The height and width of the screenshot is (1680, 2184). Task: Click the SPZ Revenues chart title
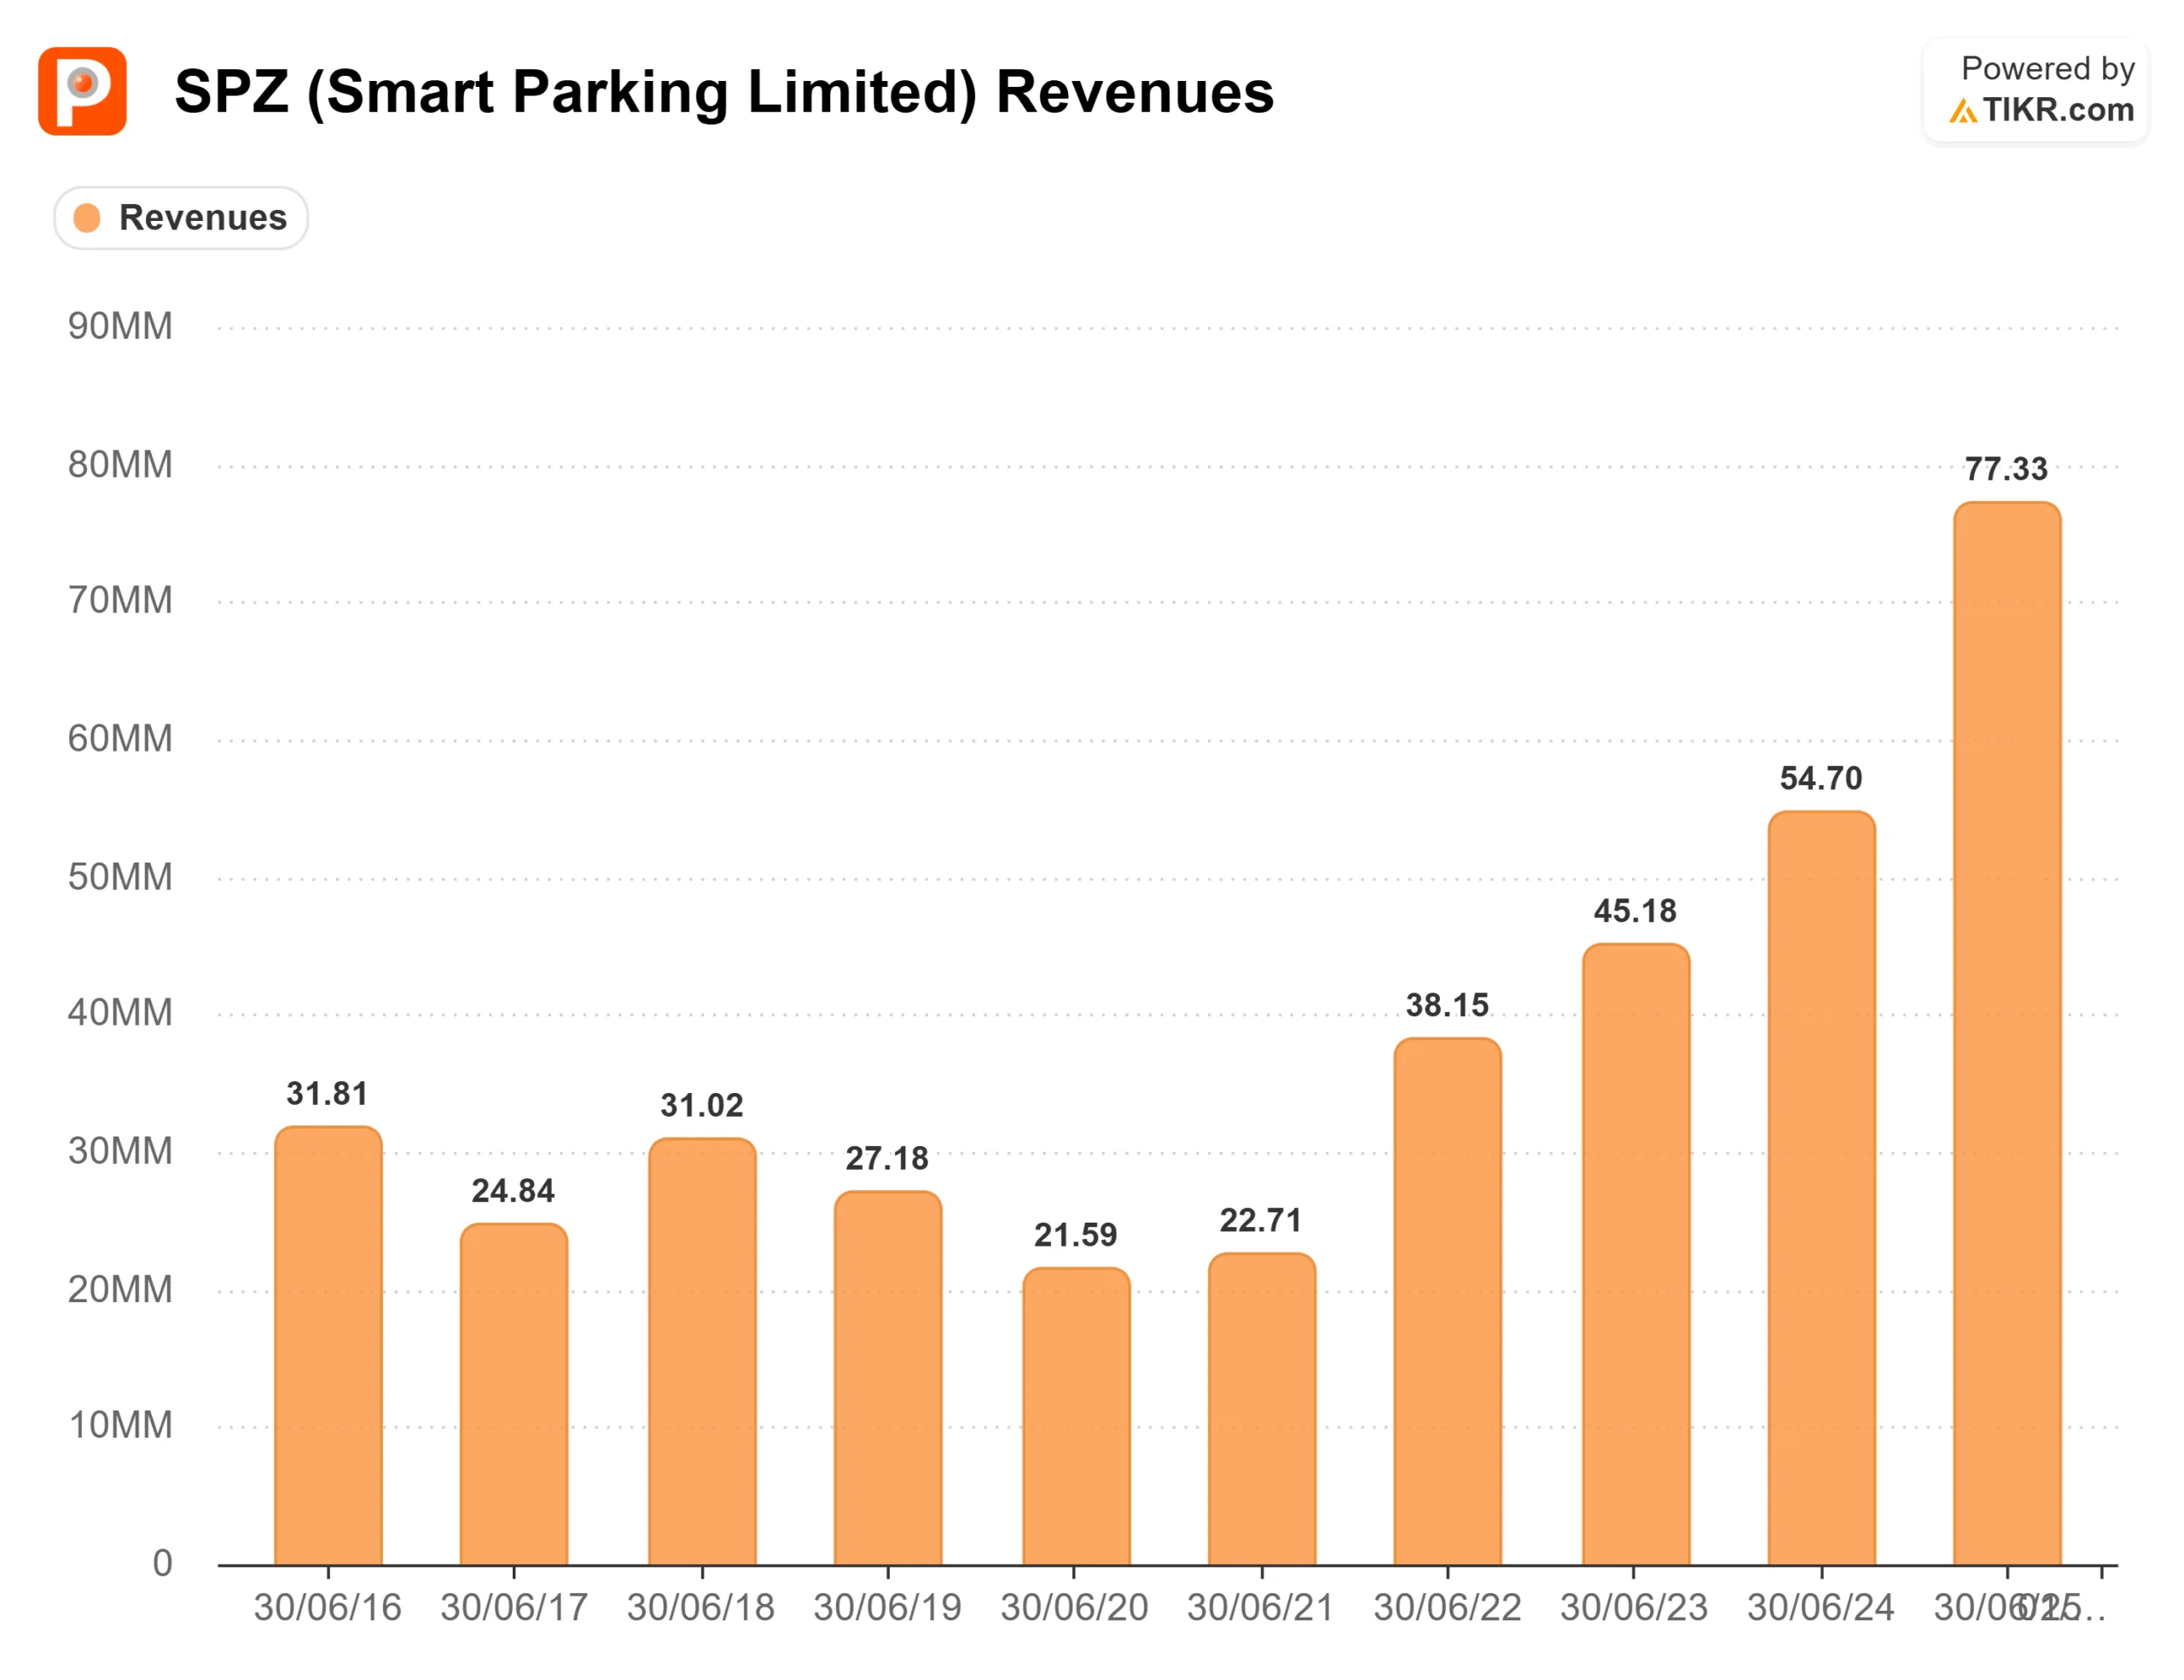(724, 92)
